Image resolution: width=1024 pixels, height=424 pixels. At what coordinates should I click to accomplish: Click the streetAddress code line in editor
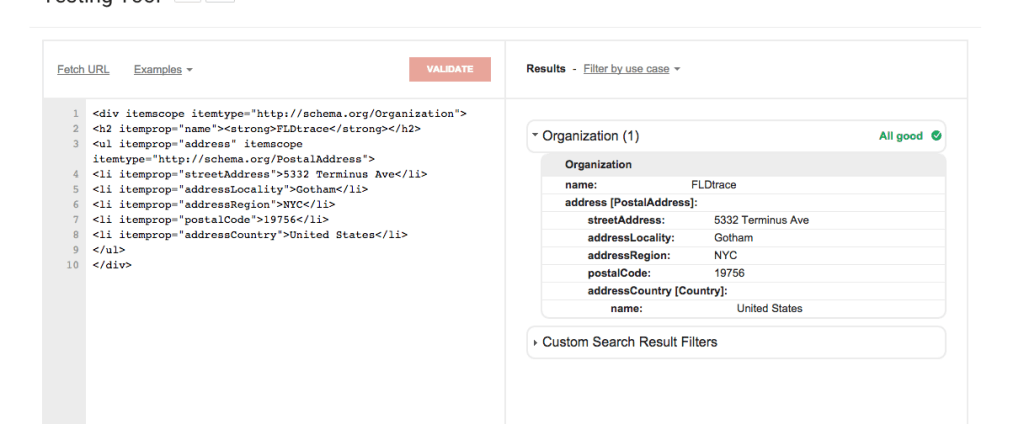[259, 173]
